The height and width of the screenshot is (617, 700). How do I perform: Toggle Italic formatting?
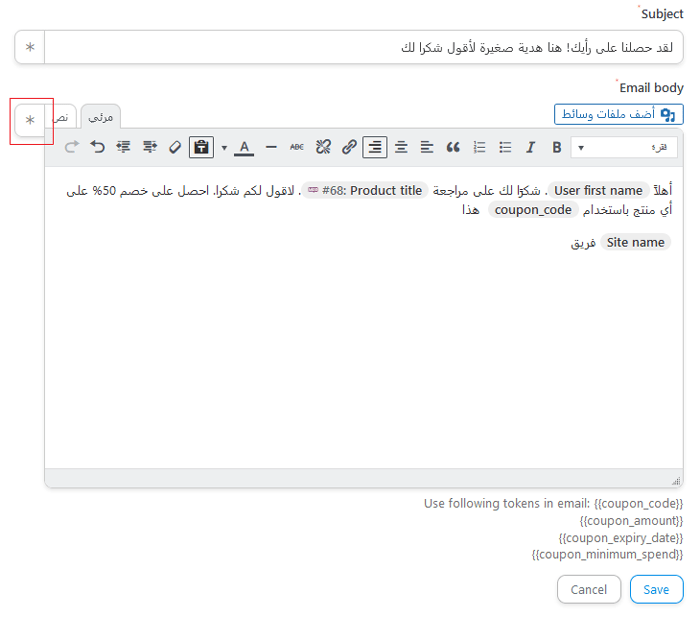click(530, 147)
